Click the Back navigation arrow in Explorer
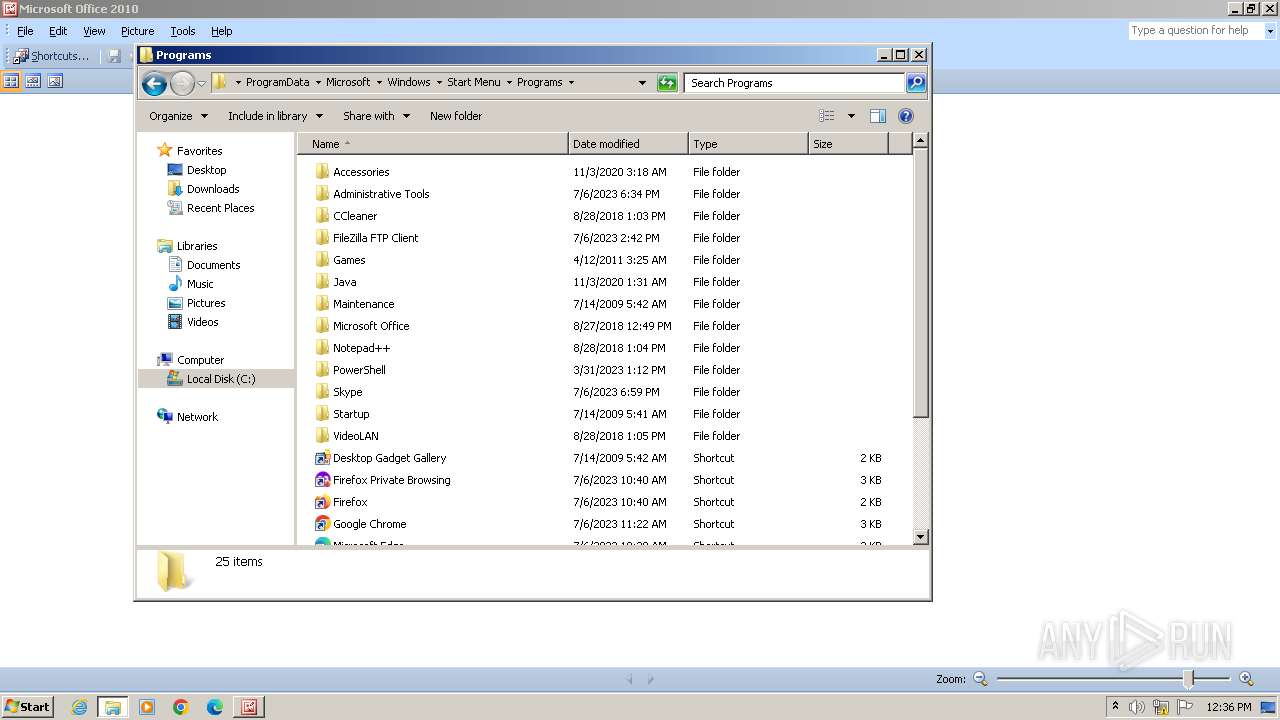The image size is (1280, 720). 154,84
